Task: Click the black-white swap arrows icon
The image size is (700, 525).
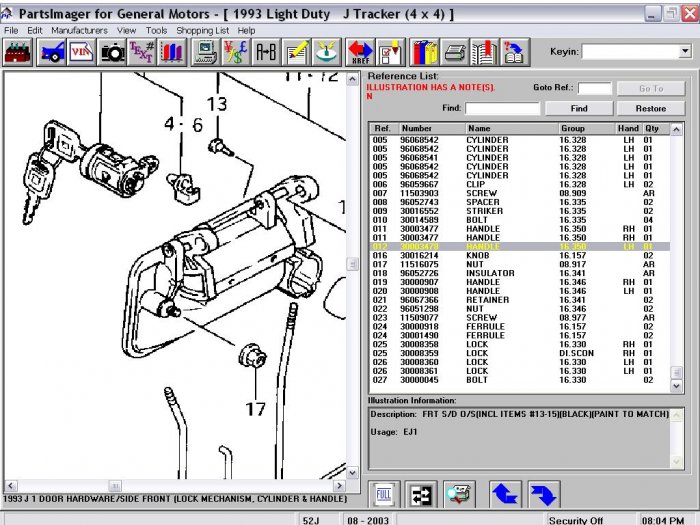Action: 421,495
